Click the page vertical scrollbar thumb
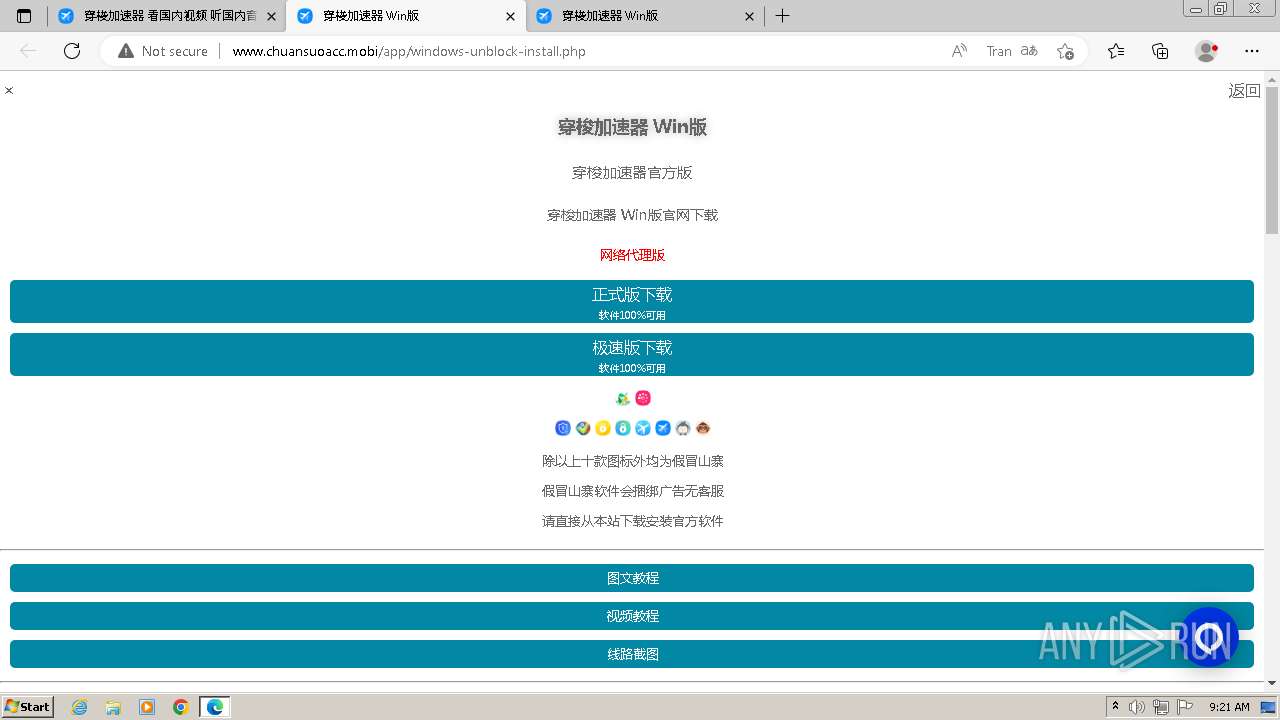This screenshot has height=720, width=1280. click(x=1272, y=160)
